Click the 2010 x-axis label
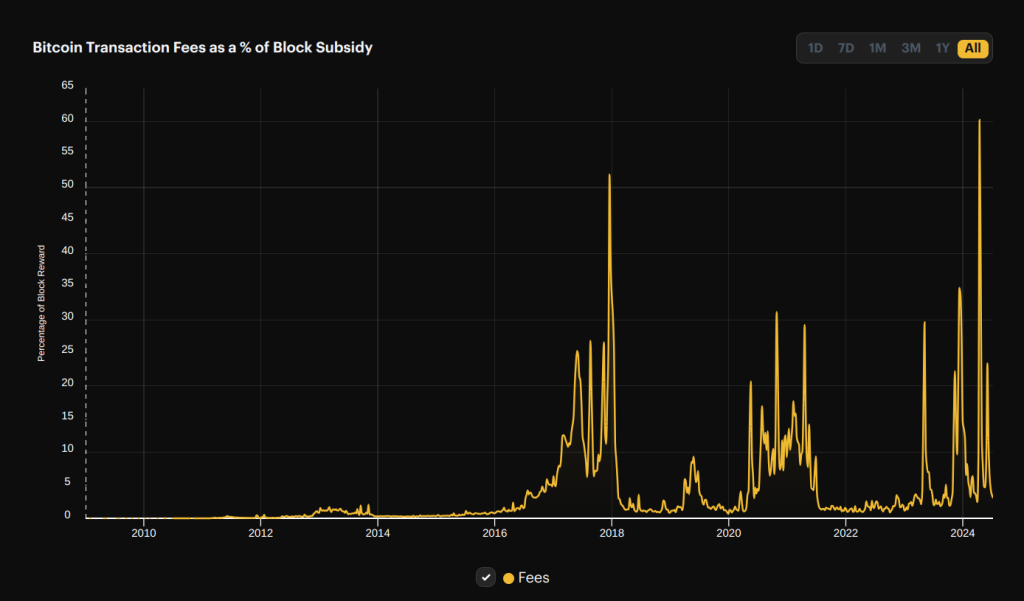This screenshot has width=1024, height=601. 144,533
